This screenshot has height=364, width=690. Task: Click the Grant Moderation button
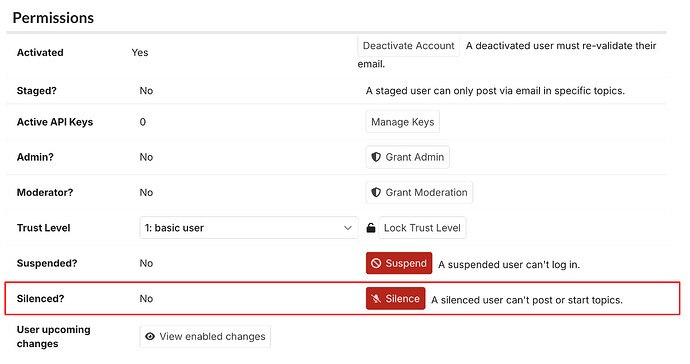(x=419, y=192)
